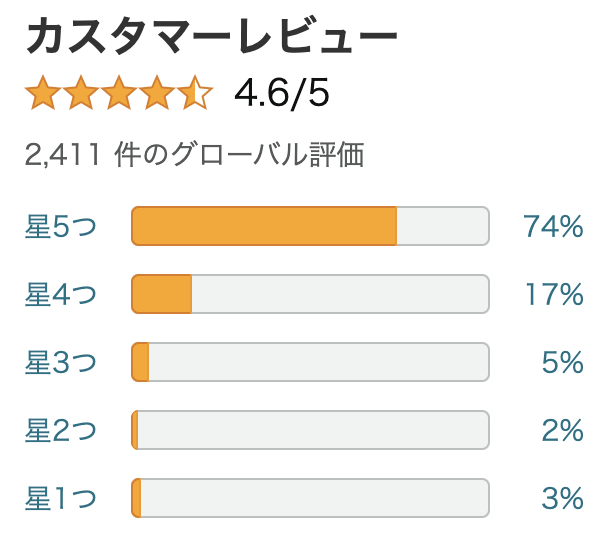The image size is (614, 550).
Task: Select the 74% percentage link
Action: click(553, 226)
